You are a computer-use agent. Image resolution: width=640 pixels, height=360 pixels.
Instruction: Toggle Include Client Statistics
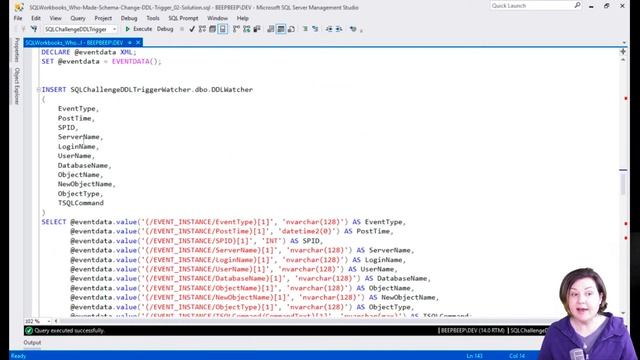point(257,29)
